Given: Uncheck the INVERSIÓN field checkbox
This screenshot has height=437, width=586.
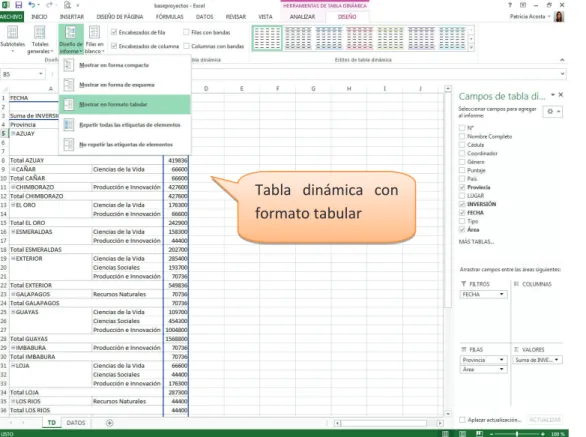Looking at the screenshot, I should (462, 204).
